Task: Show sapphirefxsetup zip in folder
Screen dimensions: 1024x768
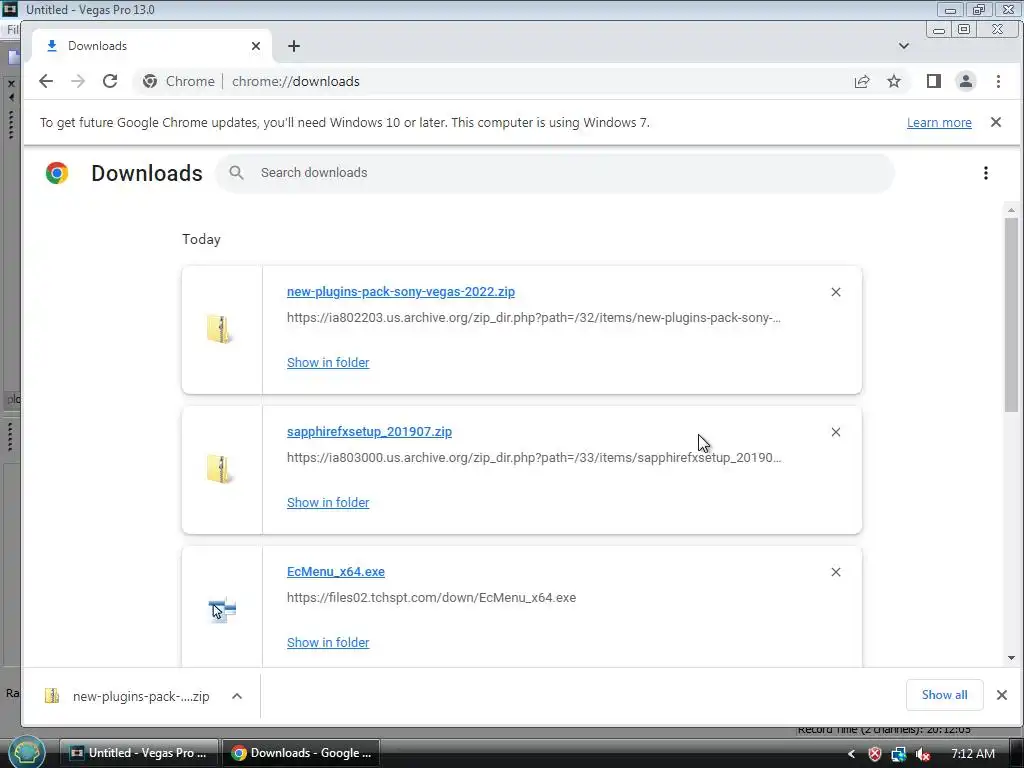Action: [328, 502]
